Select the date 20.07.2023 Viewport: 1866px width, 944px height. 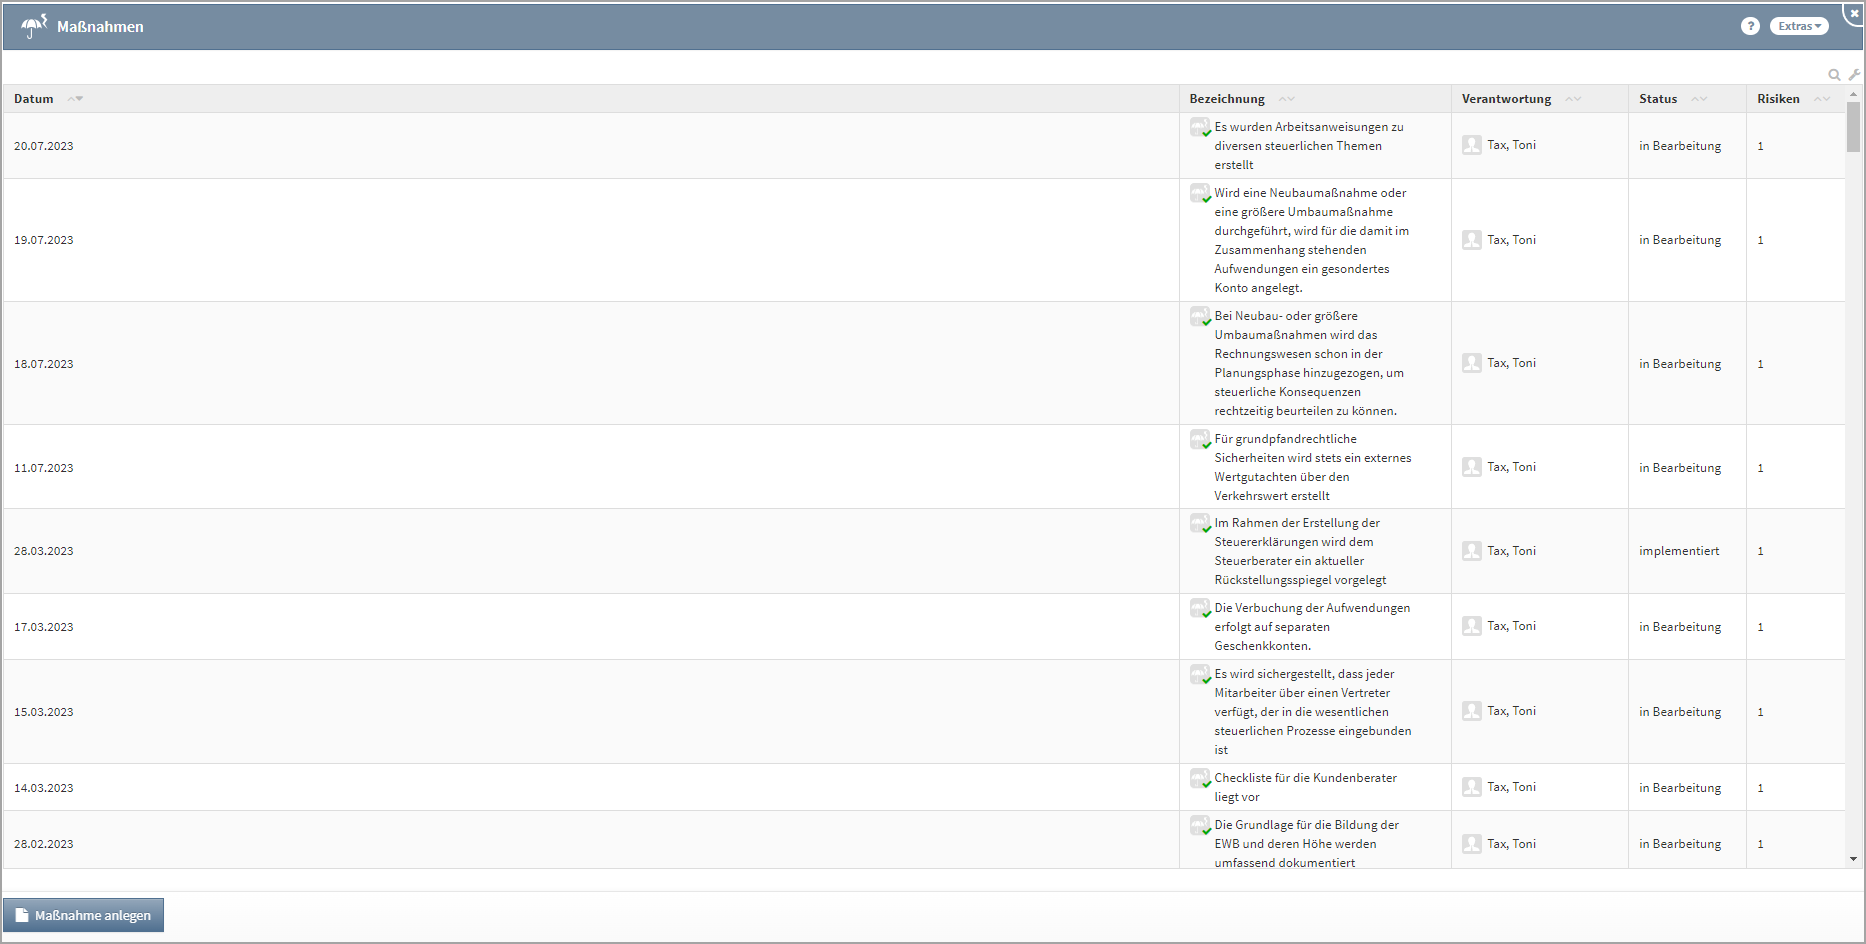(44, 146)
